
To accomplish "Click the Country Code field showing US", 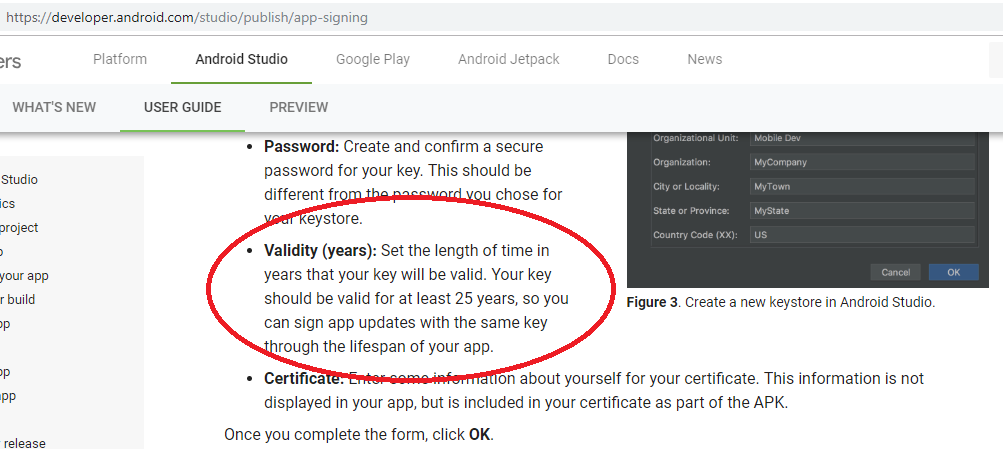I will click(862, 235).
